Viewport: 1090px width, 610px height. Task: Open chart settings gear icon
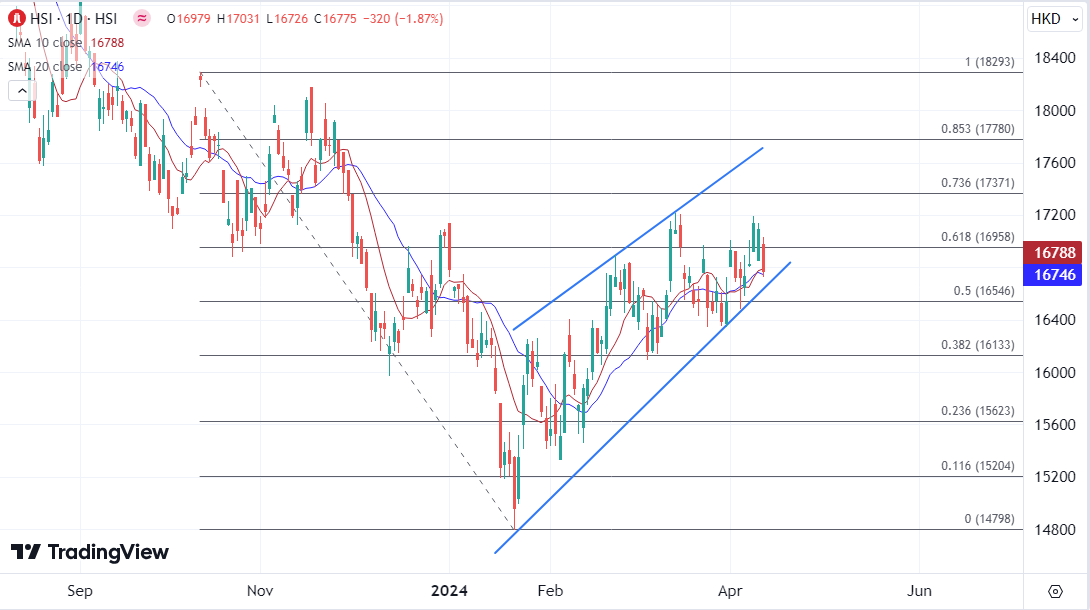(x=1055, y=591)
